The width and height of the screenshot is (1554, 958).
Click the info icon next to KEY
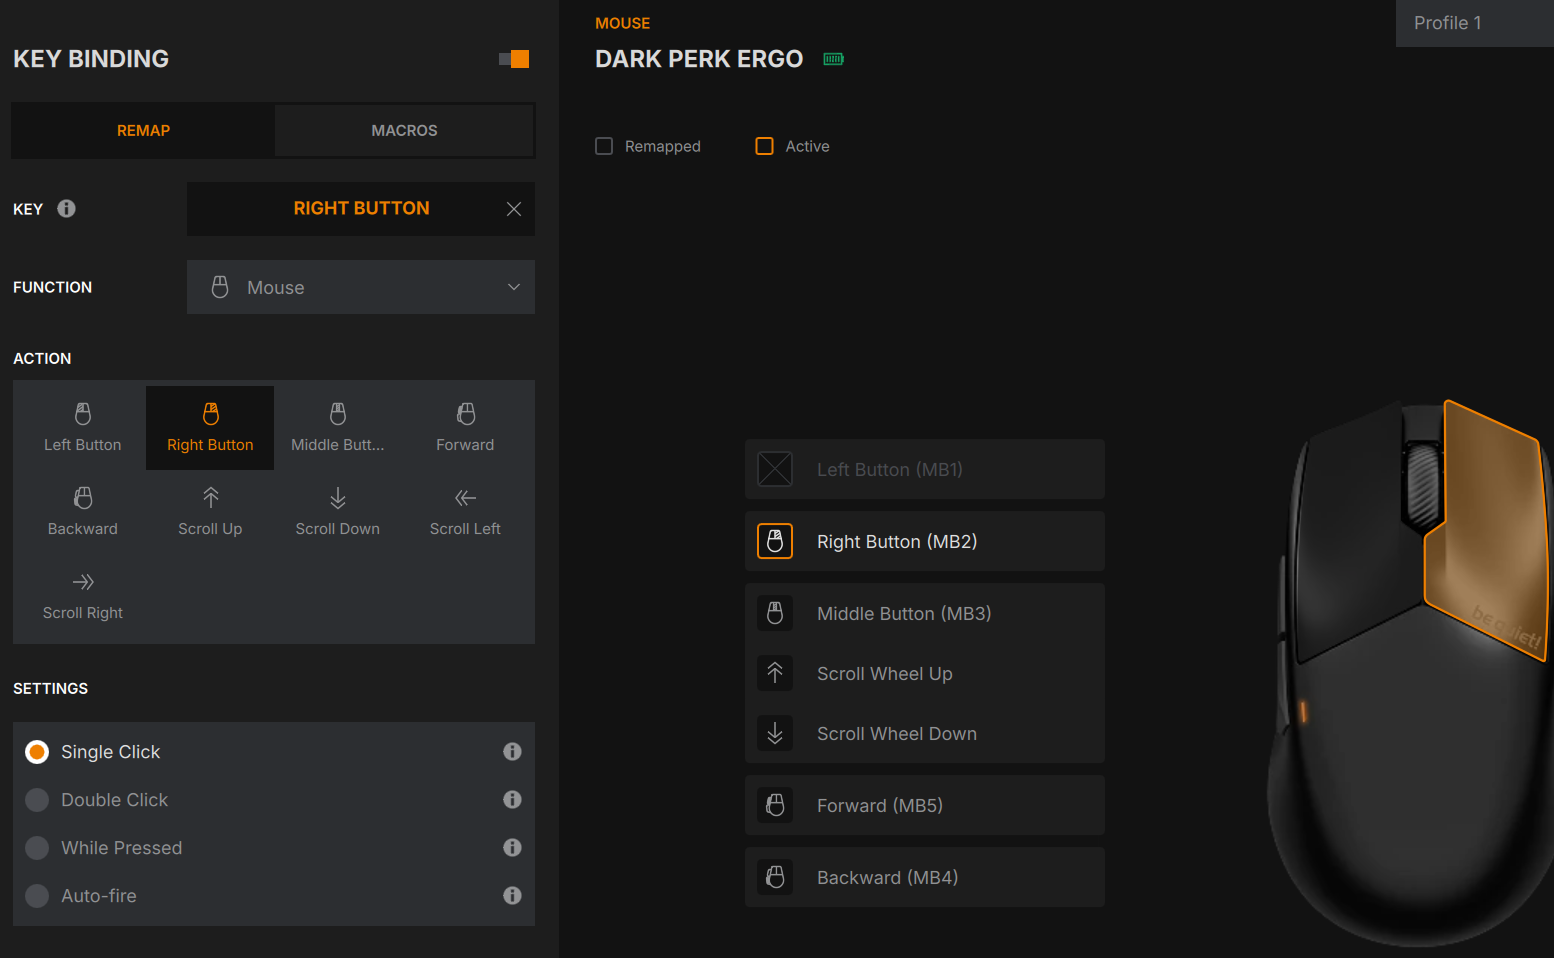66,209
